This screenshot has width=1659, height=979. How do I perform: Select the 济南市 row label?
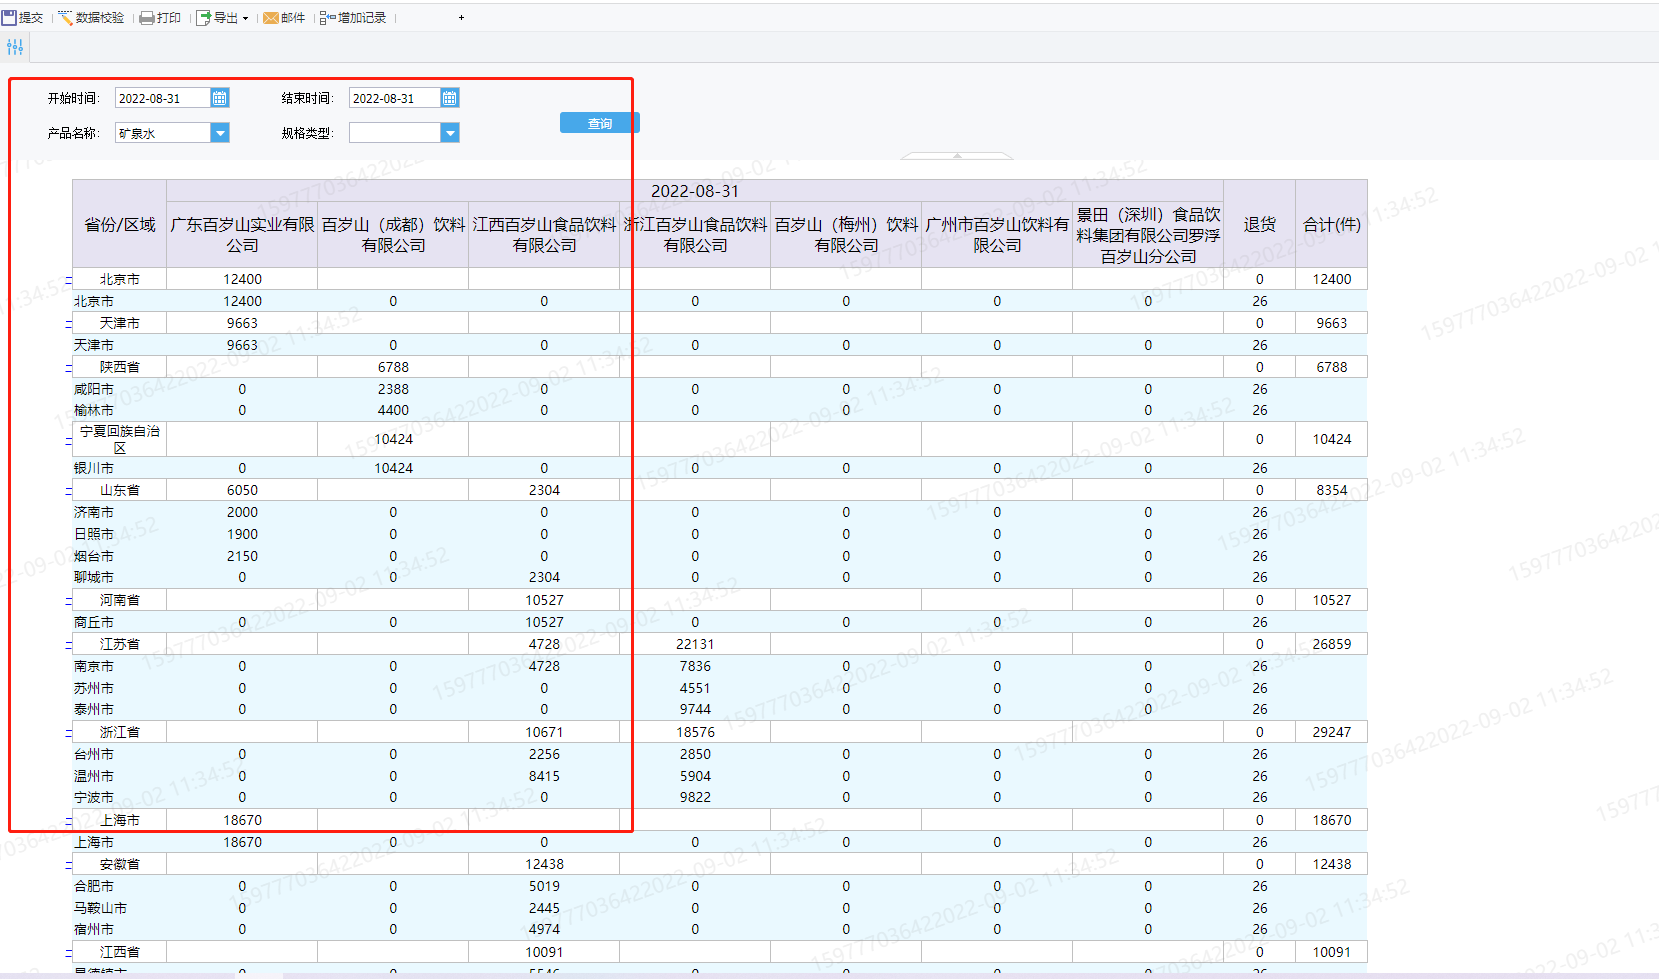tap(94, 512)
